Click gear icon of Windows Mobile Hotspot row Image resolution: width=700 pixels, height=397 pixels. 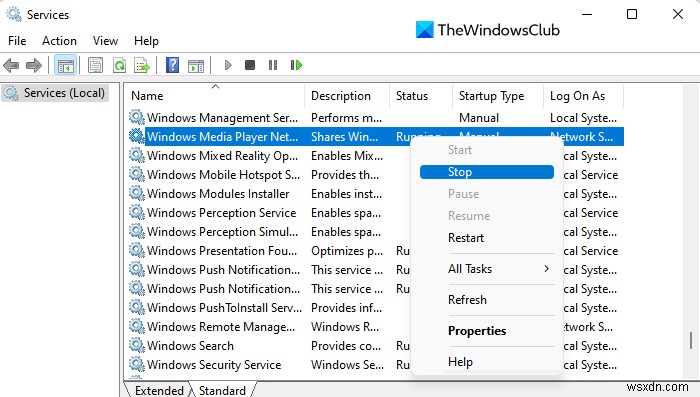point(137,174)
